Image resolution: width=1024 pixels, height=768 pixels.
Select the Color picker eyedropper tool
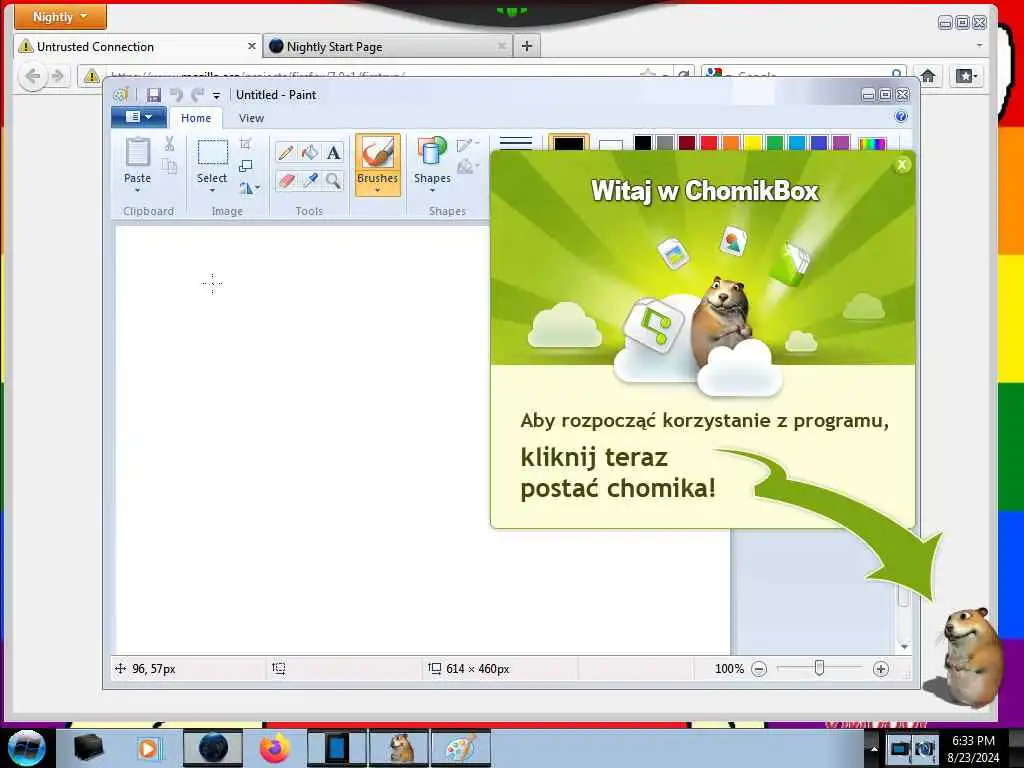(x=310, y=180)
